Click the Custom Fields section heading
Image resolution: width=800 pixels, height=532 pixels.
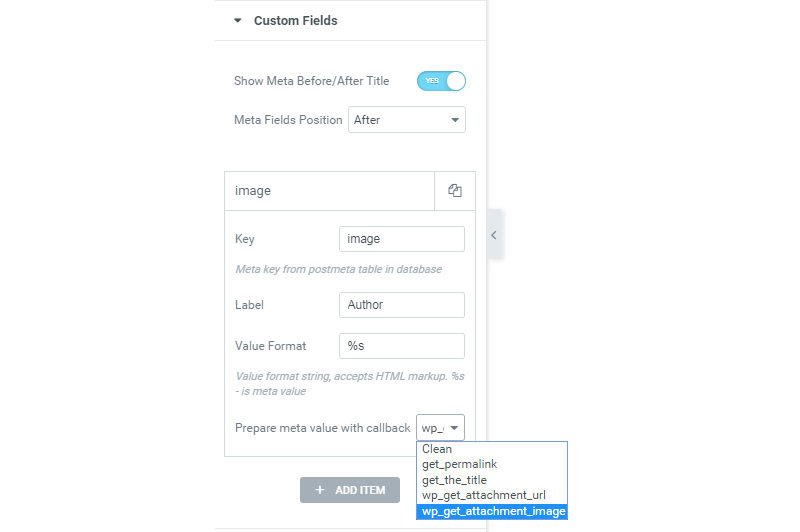[296, 21]
